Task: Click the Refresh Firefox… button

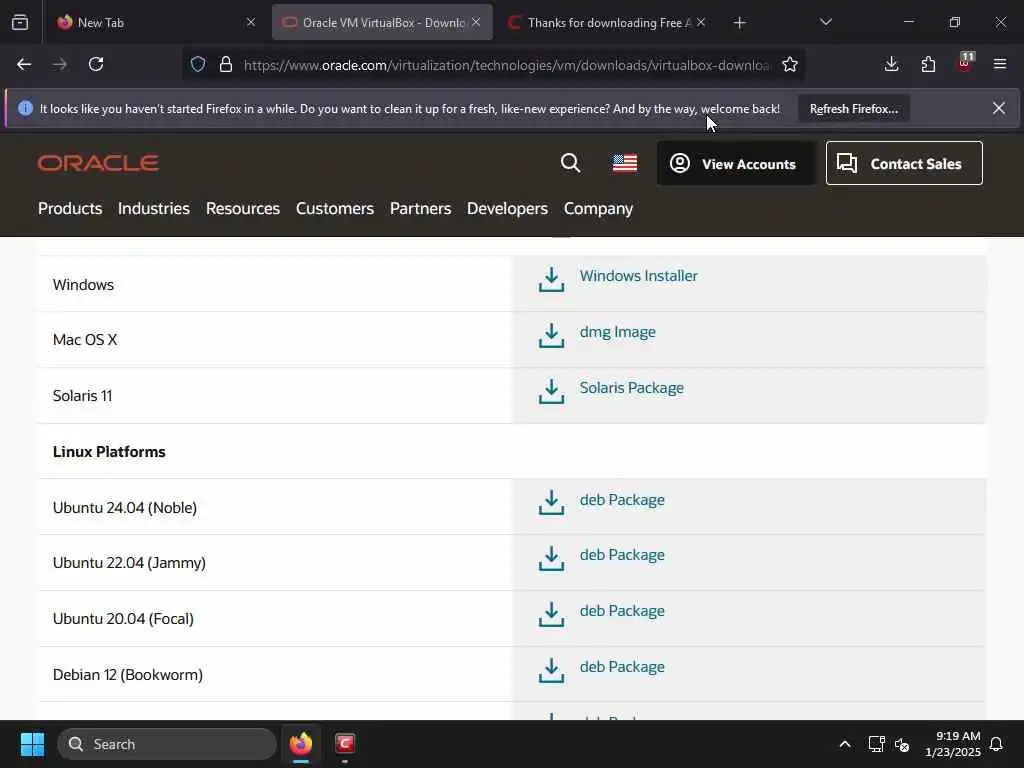Action: [x=854, y=108]
